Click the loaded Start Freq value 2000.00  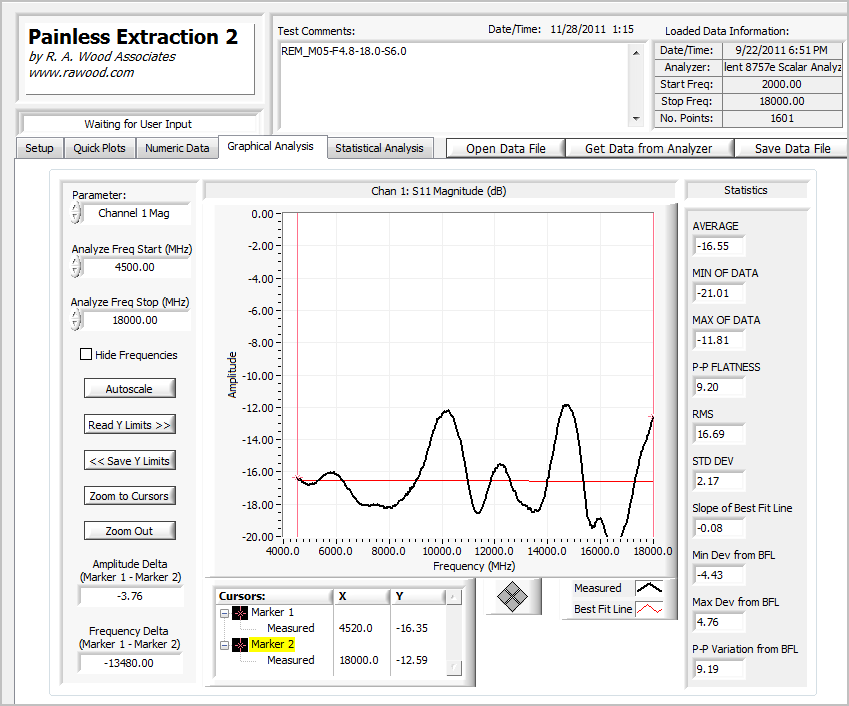782,84
